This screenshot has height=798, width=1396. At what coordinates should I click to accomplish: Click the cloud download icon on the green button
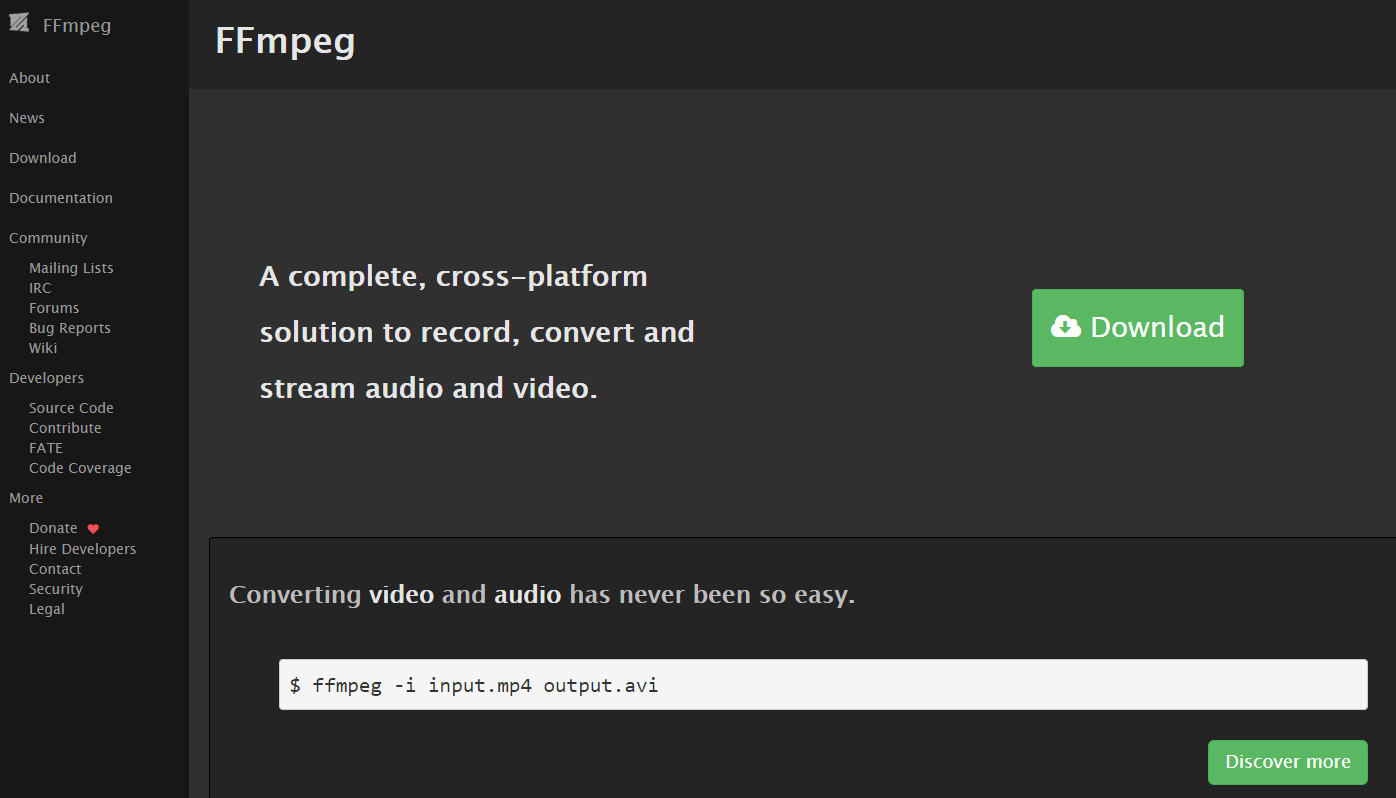tap(1066, 327)
